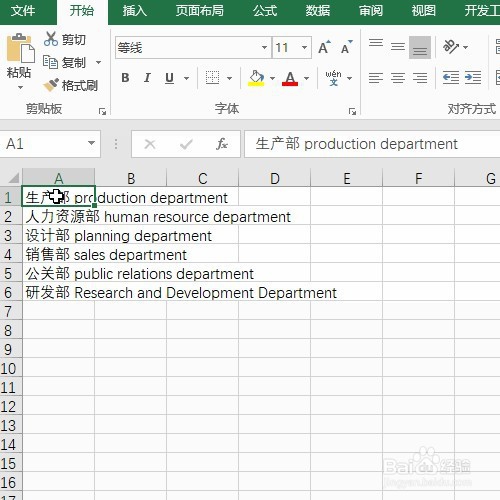Expand border style dropdown arrow

click(x=229, y=79)
